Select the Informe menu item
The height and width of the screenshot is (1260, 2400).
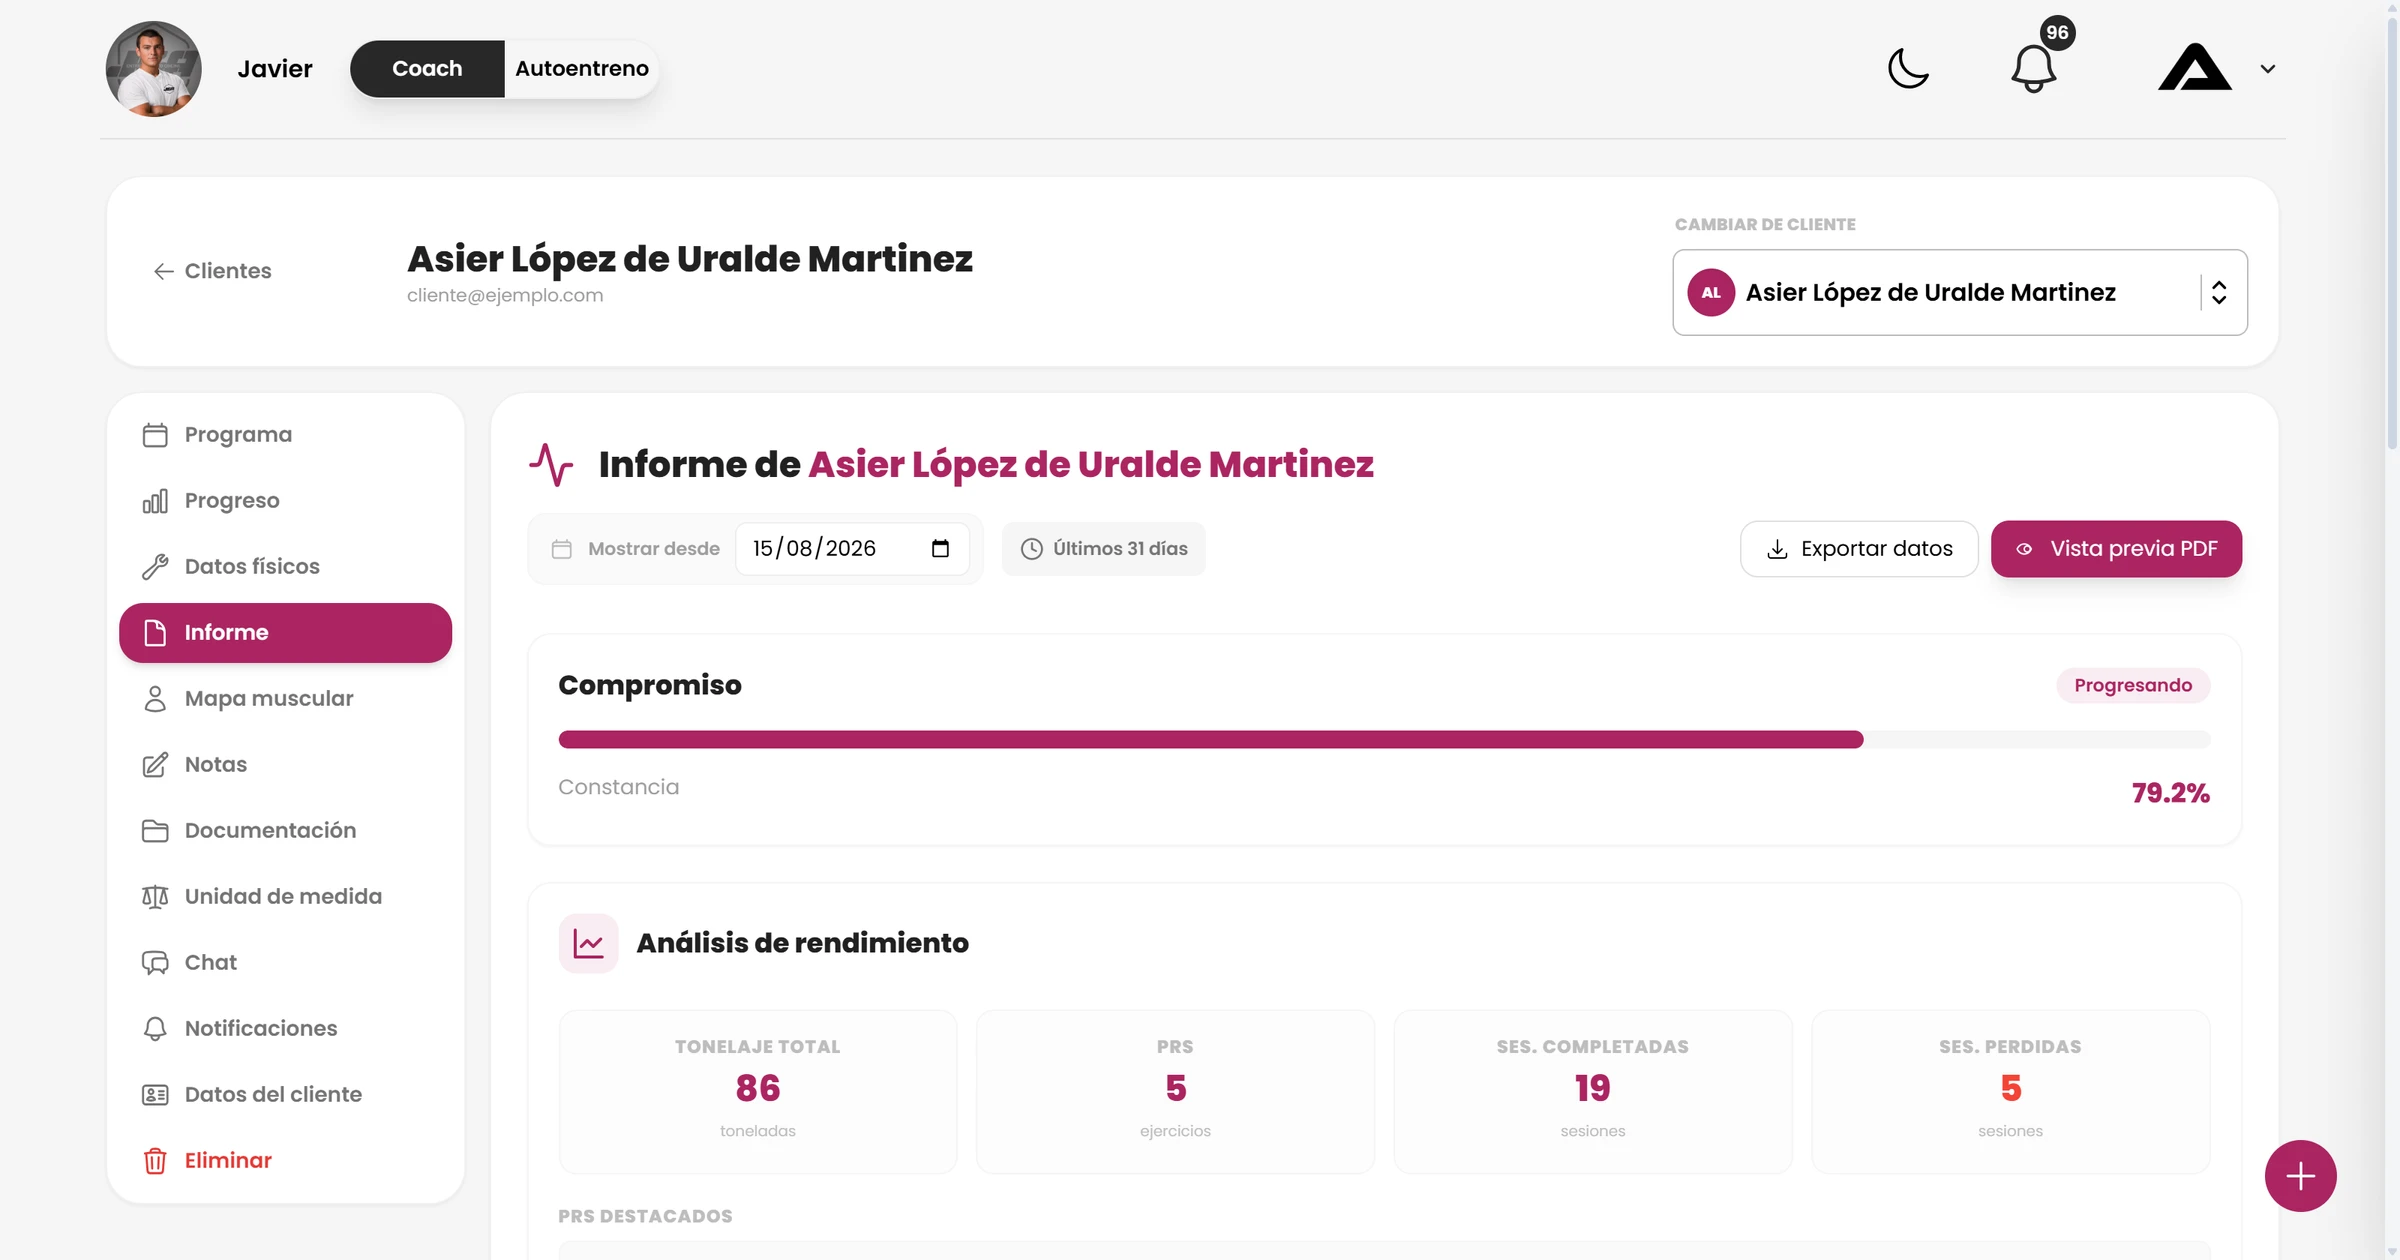coord(285,633)
